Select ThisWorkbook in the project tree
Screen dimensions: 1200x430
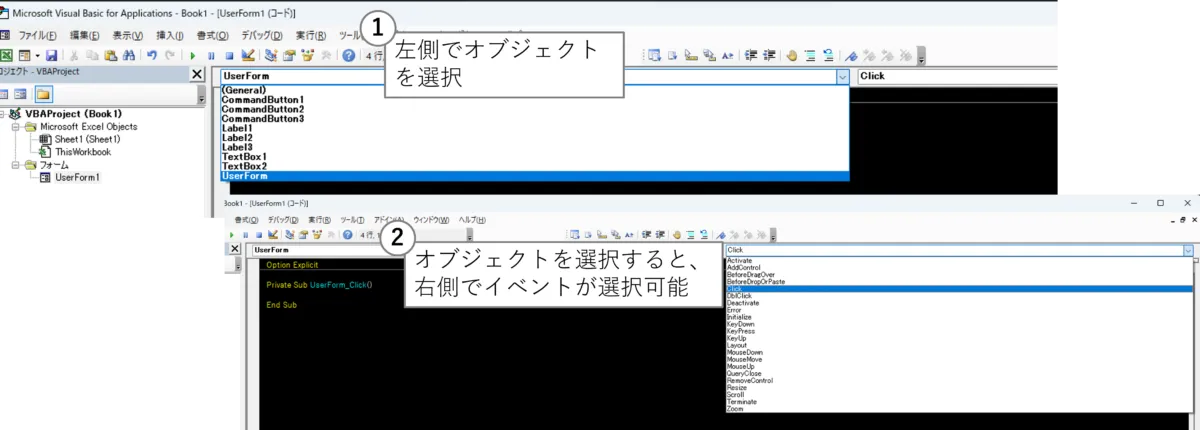(x=83, y=152)
